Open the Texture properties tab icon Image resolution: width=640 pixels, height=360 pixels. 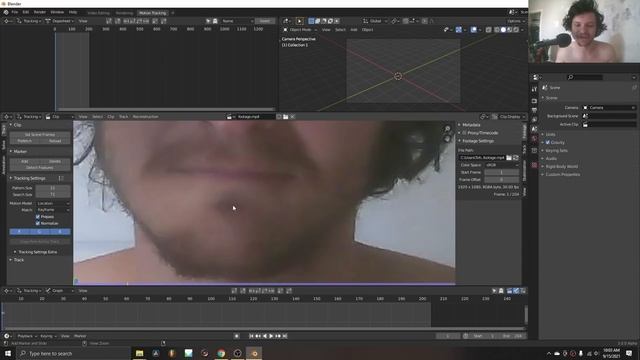534,165
